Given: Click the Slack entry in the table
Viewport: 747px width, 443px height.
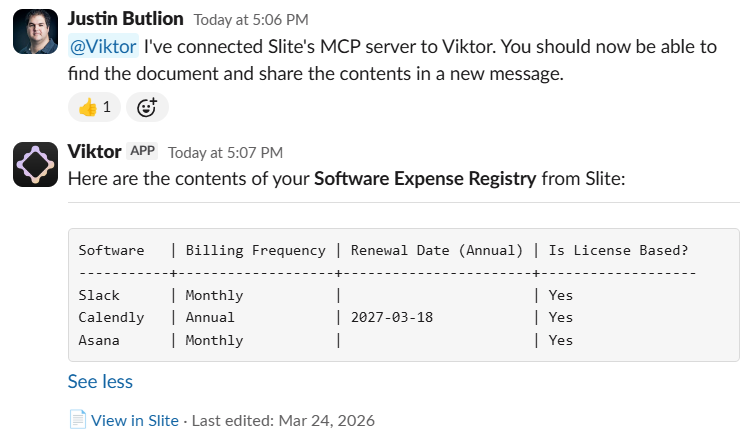Looking at the screenshot, I should pyautogui.click(x=99, y=295).
